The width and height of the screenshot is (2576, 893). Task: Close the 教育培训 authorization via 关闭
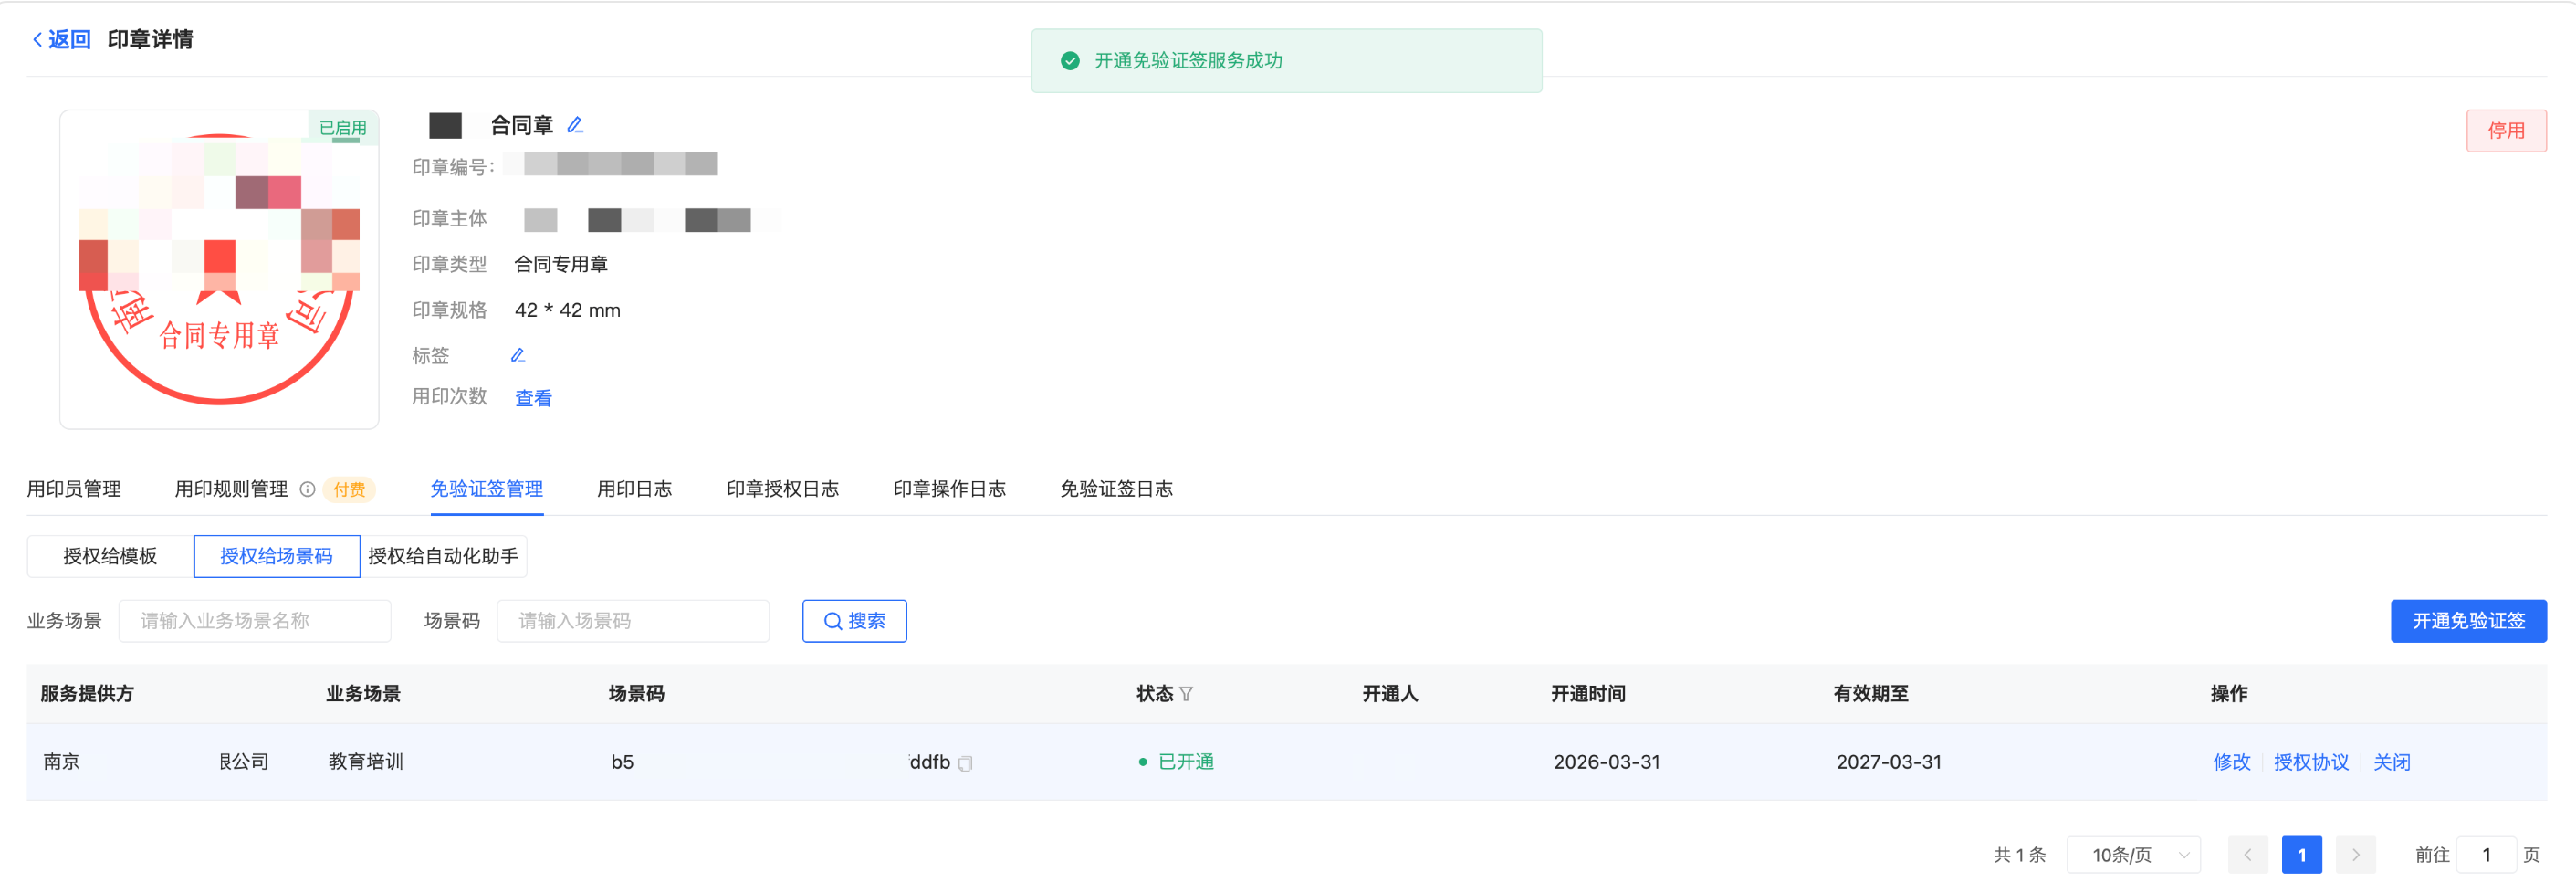click(2391, 762)
